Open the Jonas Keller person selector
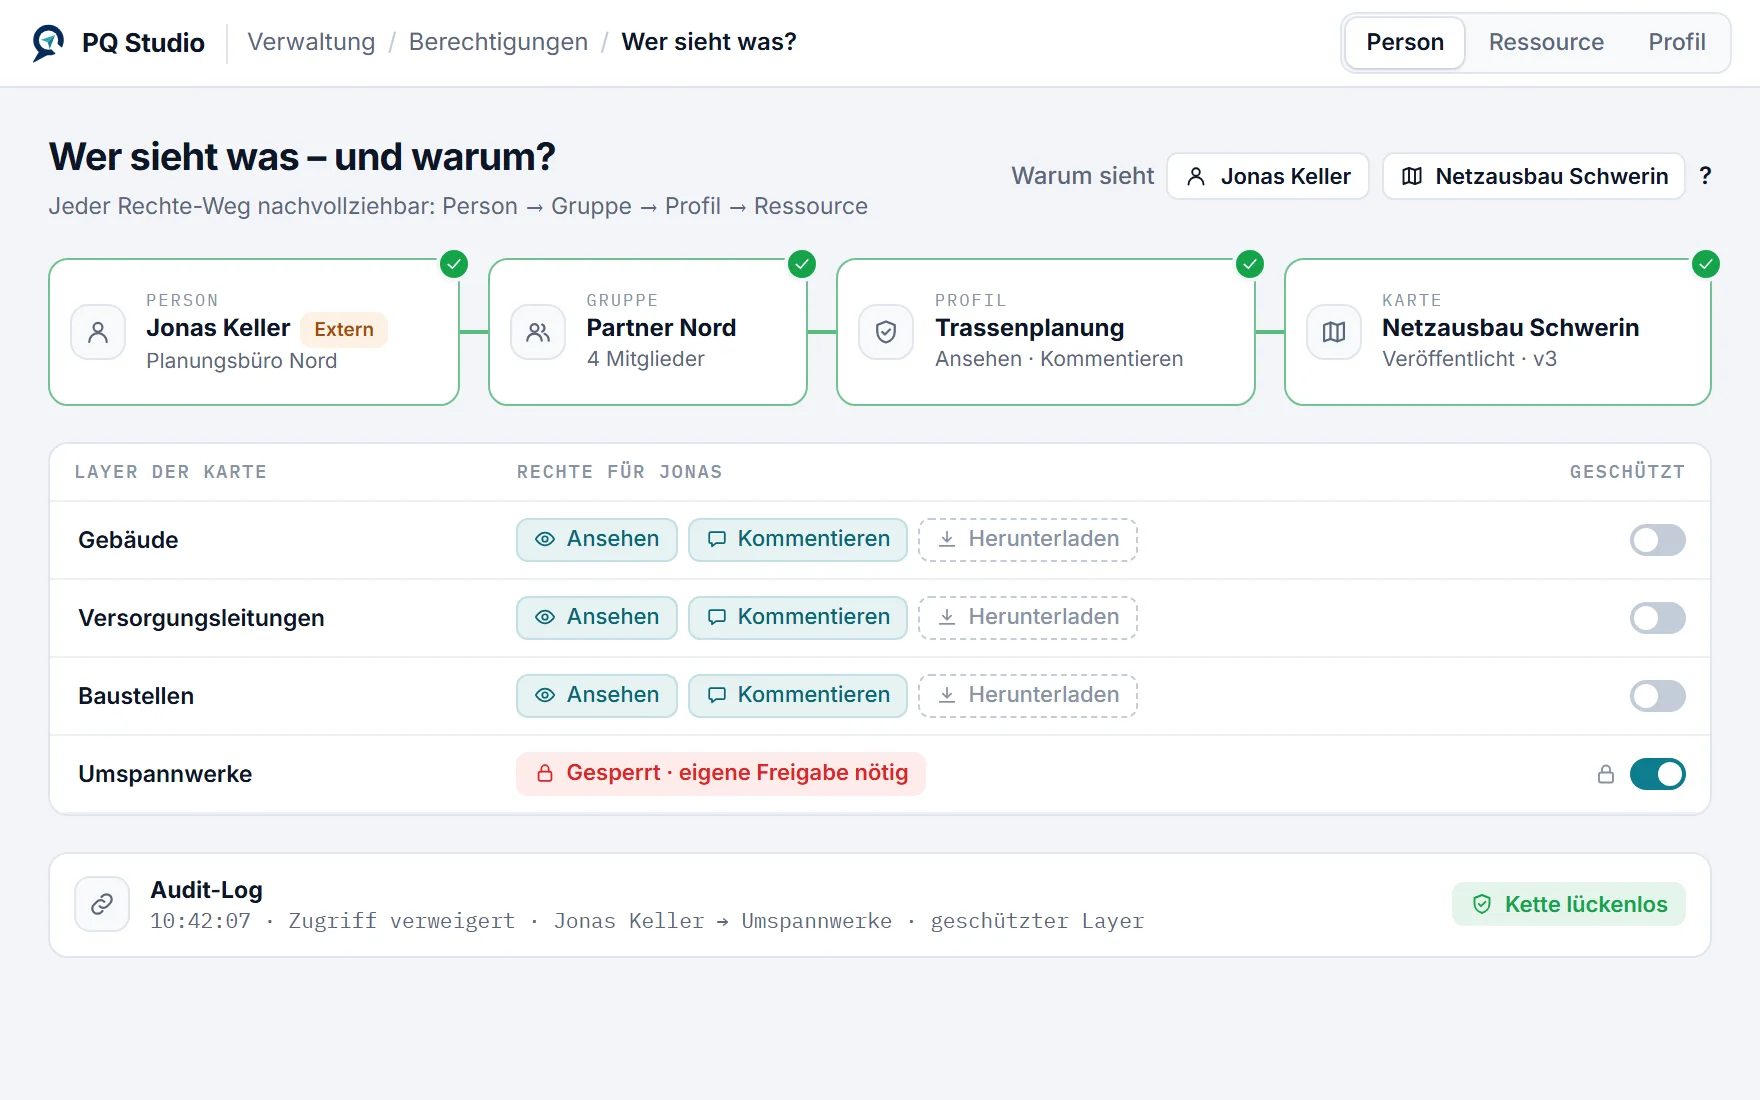Viewport: 1760px width, 1100px height. point(1268,176)
